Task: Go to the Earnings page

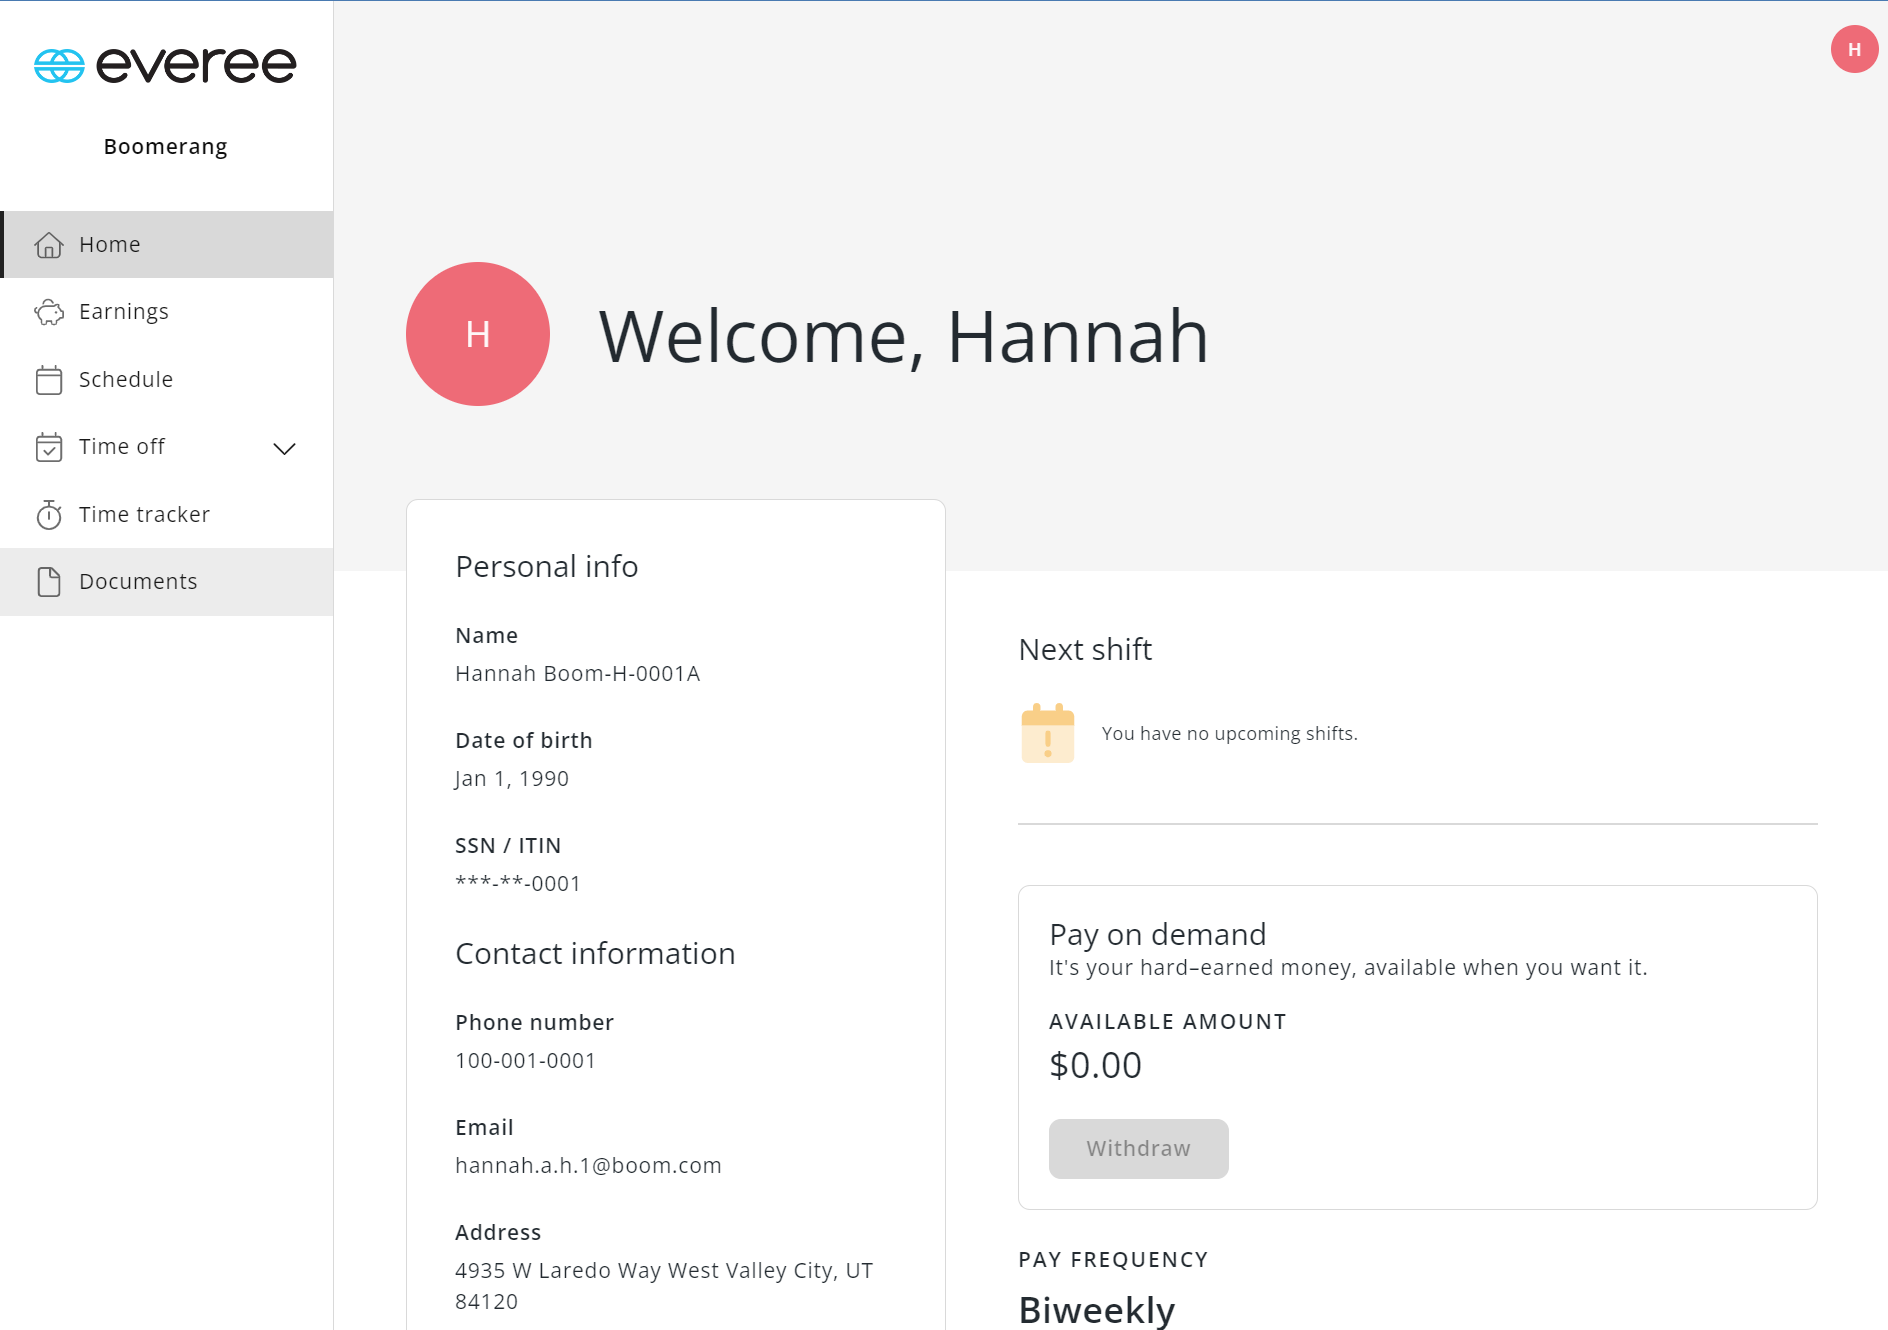Action: 167,312
